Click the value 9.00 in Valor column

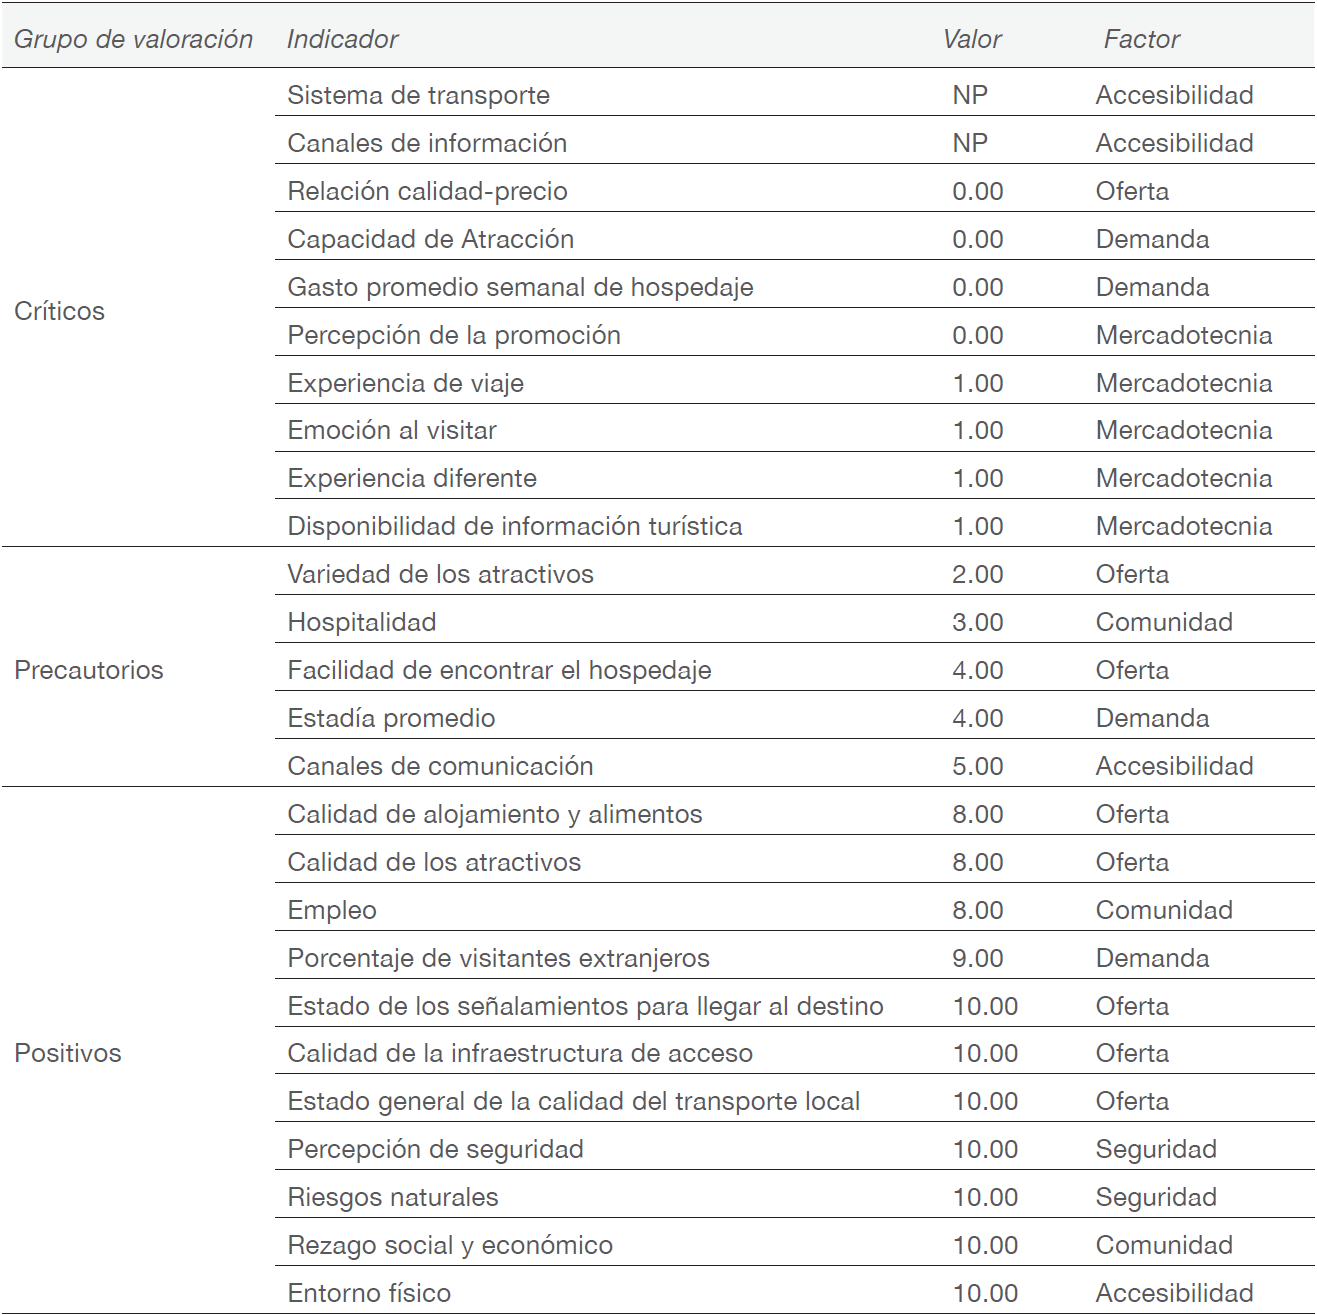pos(977,958)
